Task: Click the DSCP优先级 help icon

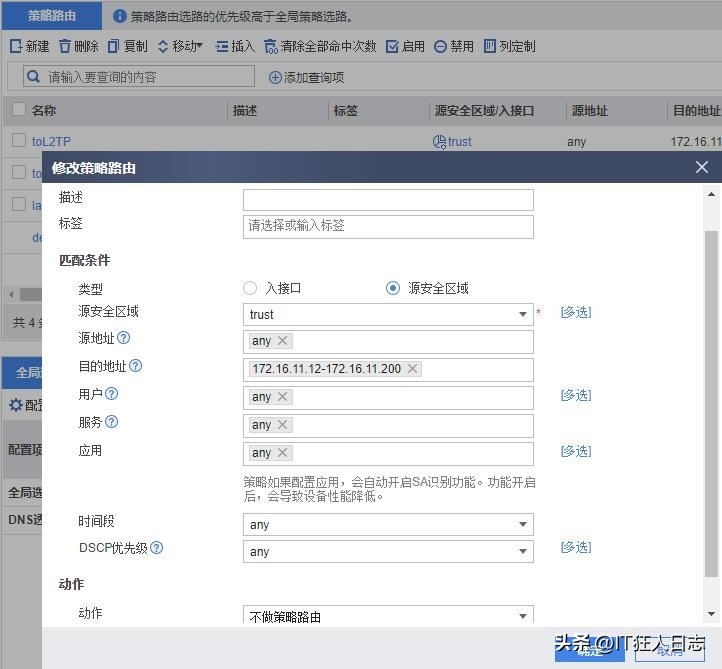Action: (x=157, y=547)
